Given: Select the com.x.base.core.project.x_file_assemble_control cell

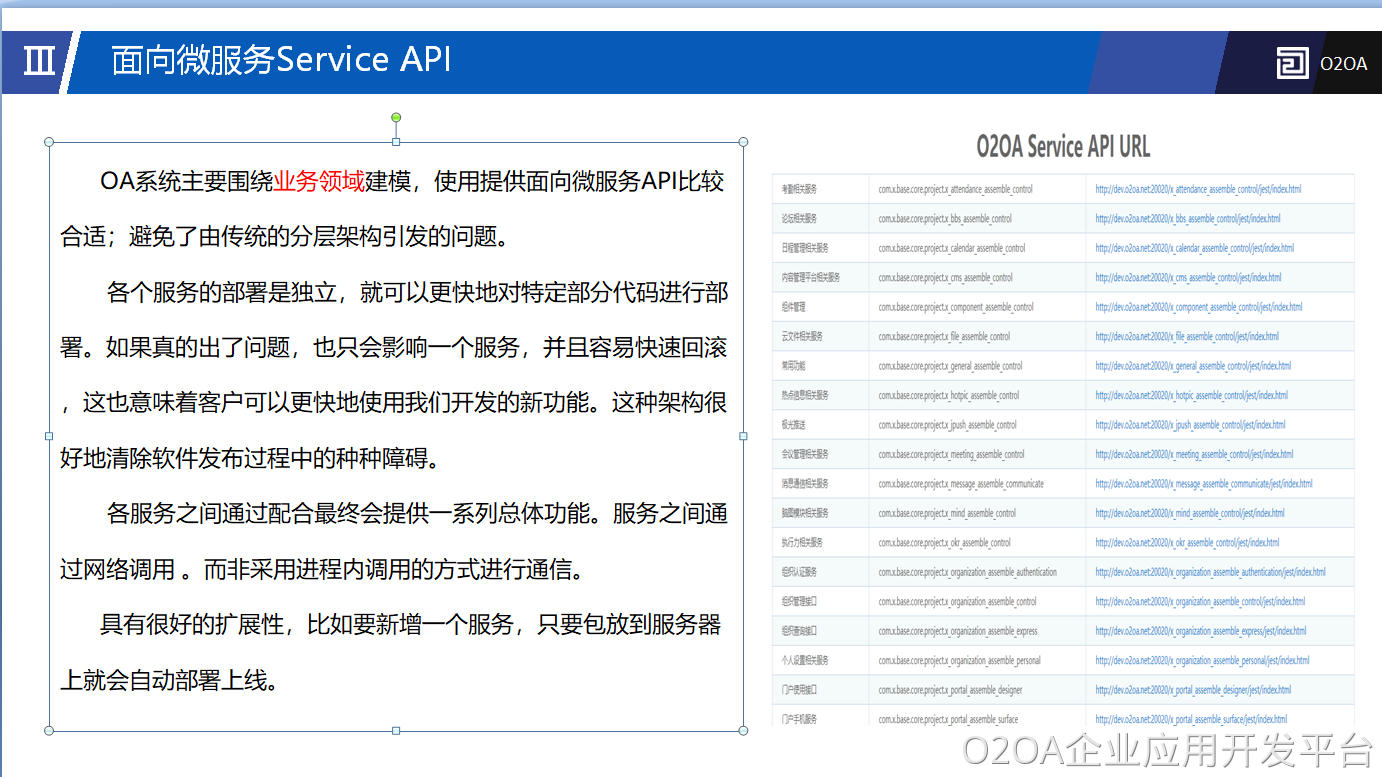Looking at the screenshot, I should pyautogui.click(x=944, y=337).
